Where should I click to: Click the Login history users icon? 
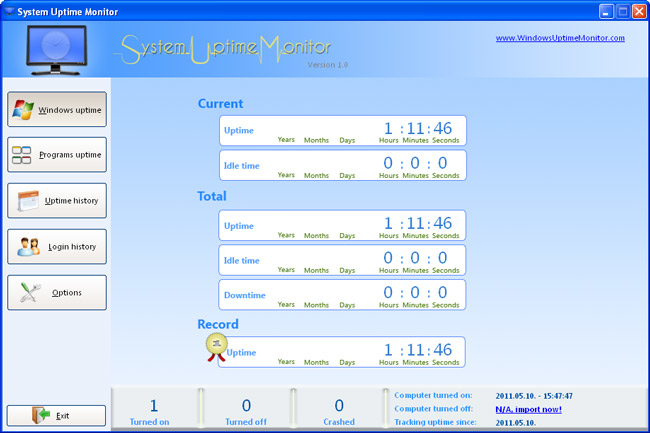click(x=29, y=247)
